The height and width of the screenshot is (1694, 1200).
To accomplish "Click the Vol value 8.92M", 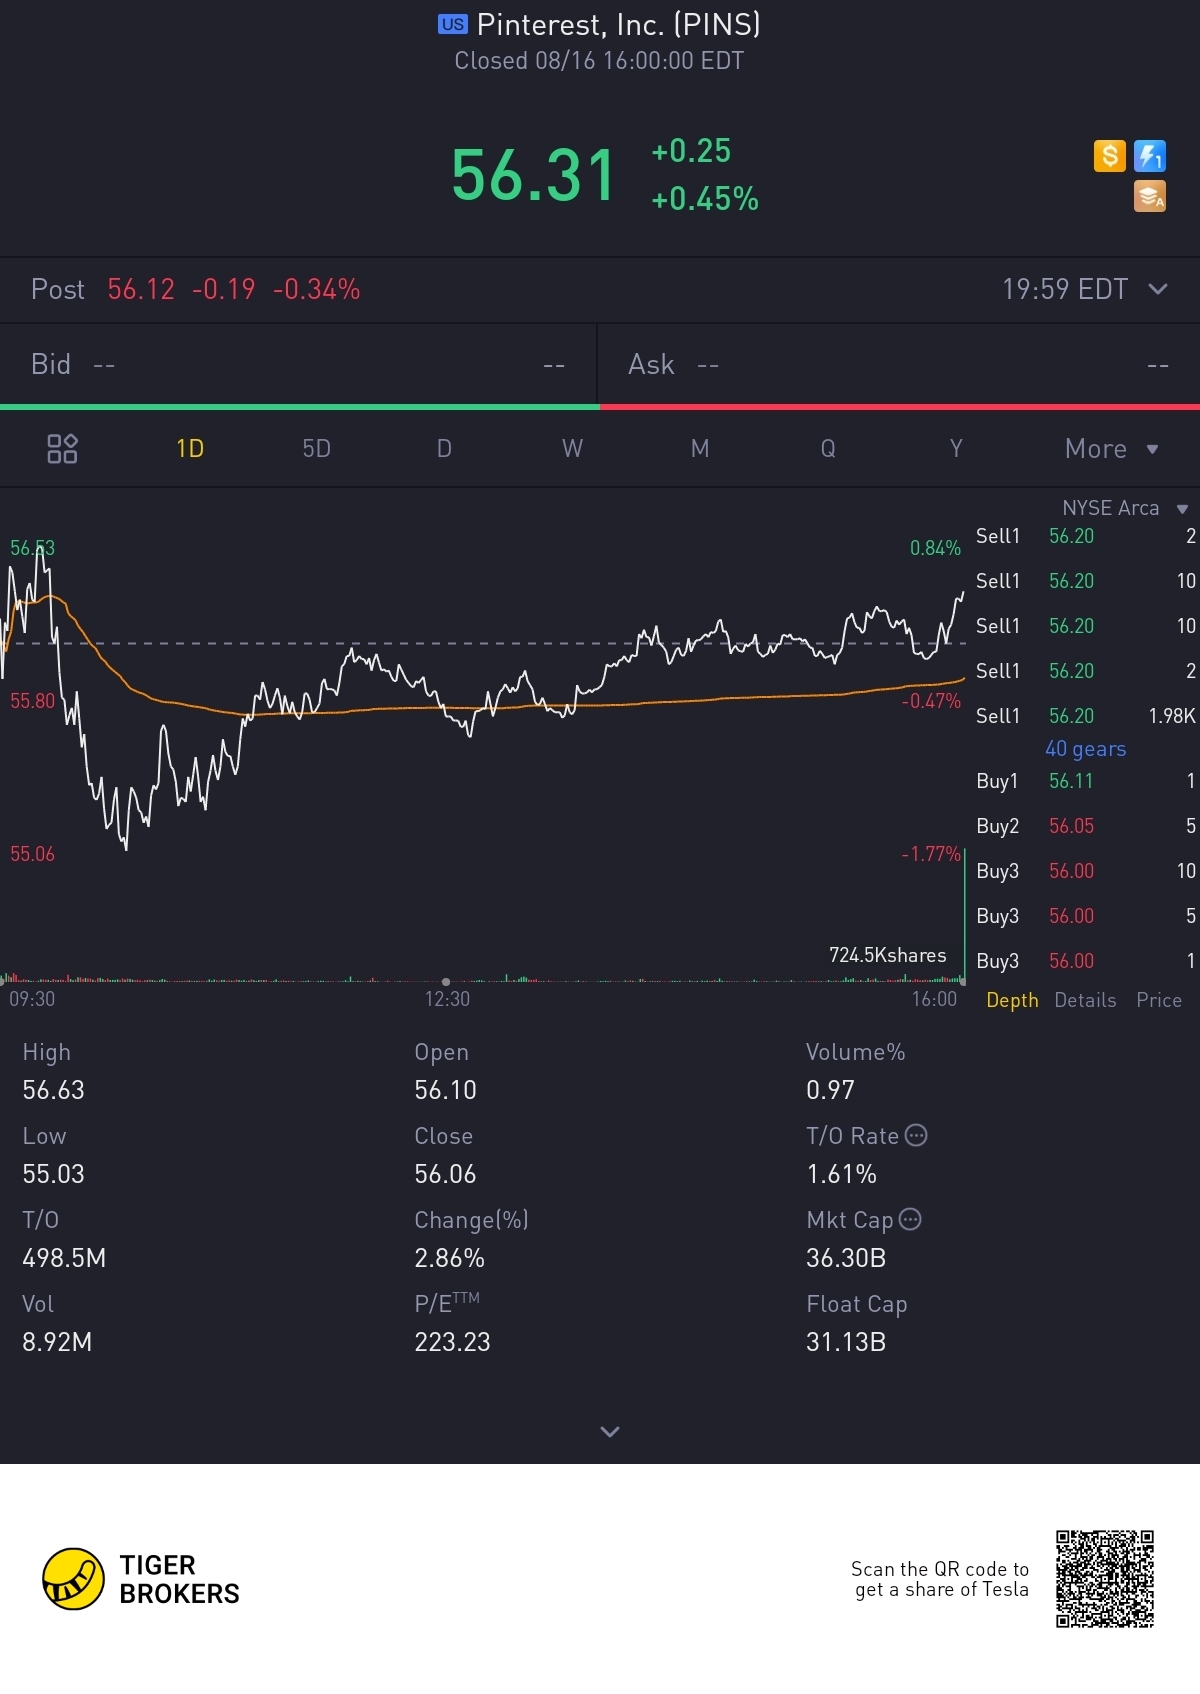I will click(x=57, y=1342).
